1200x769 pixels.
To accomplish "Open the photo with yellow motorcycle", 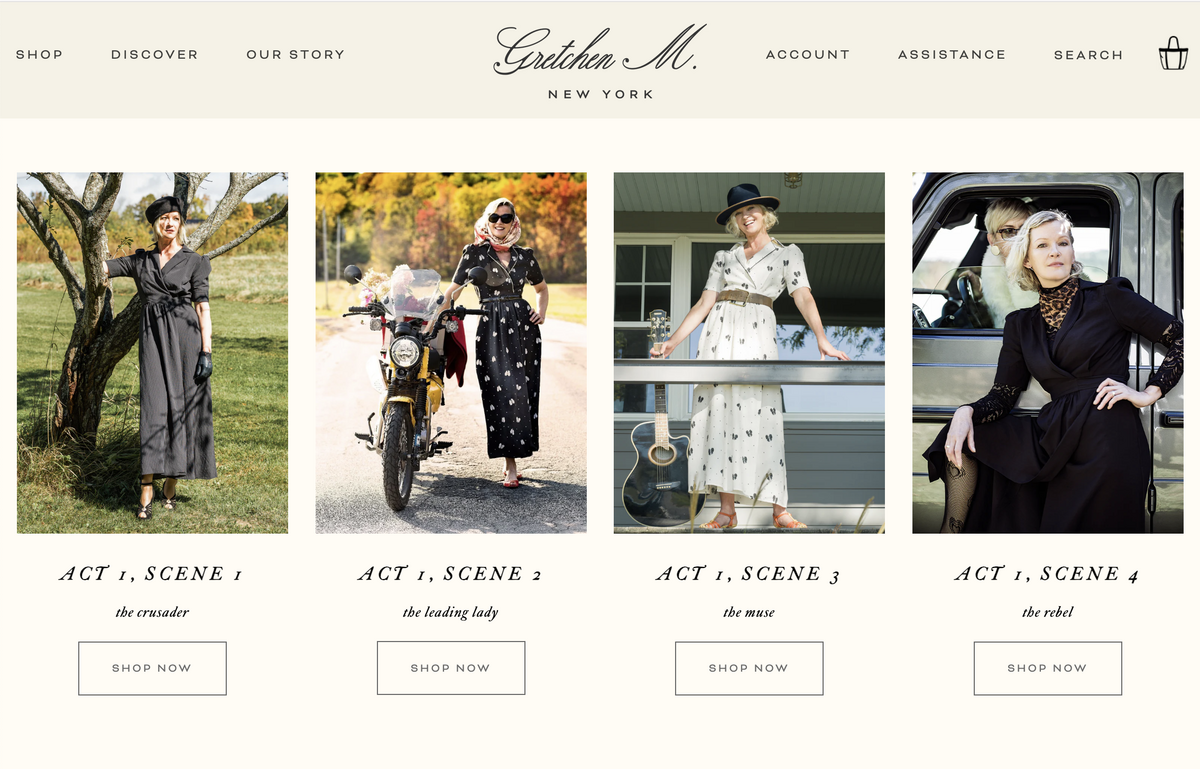I will tap(451, 353).
